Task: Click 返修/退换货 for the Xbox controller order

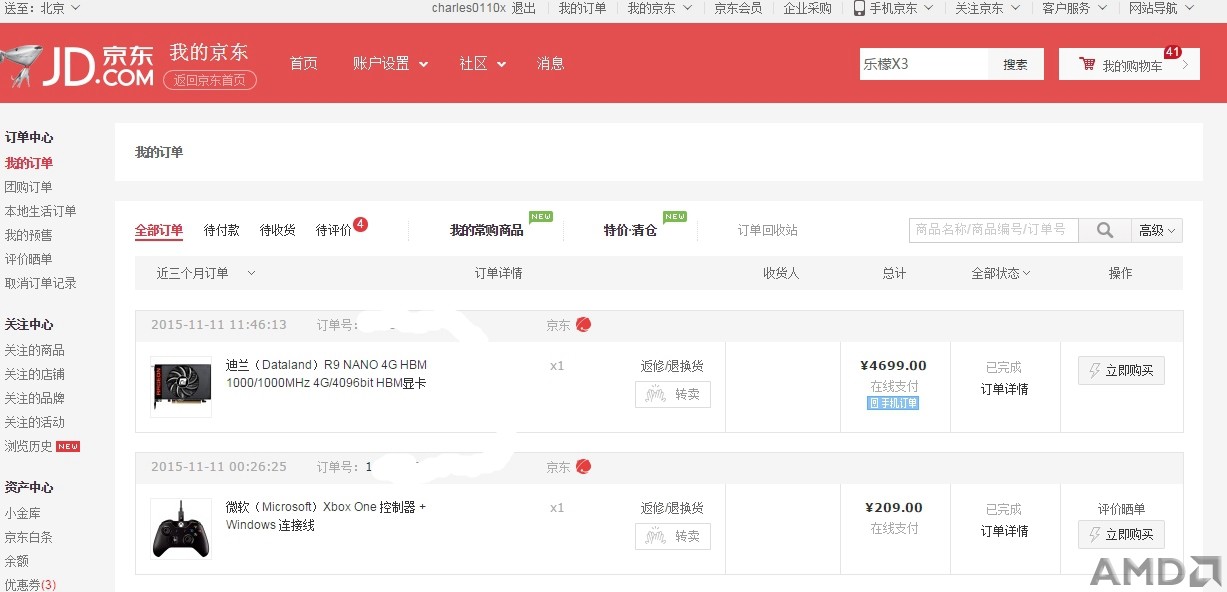Action: pyautogui.click(x=672, y=508)
